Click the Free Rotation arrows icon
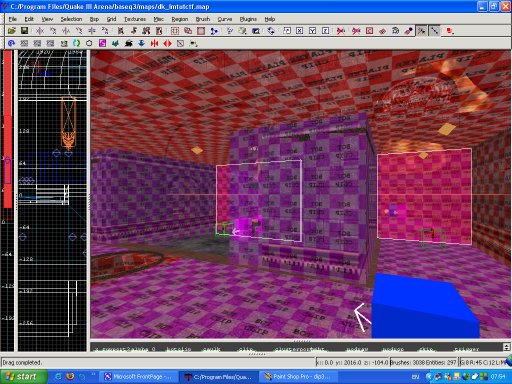The height and width of the screenshot is (384, 512). point(271,31)
